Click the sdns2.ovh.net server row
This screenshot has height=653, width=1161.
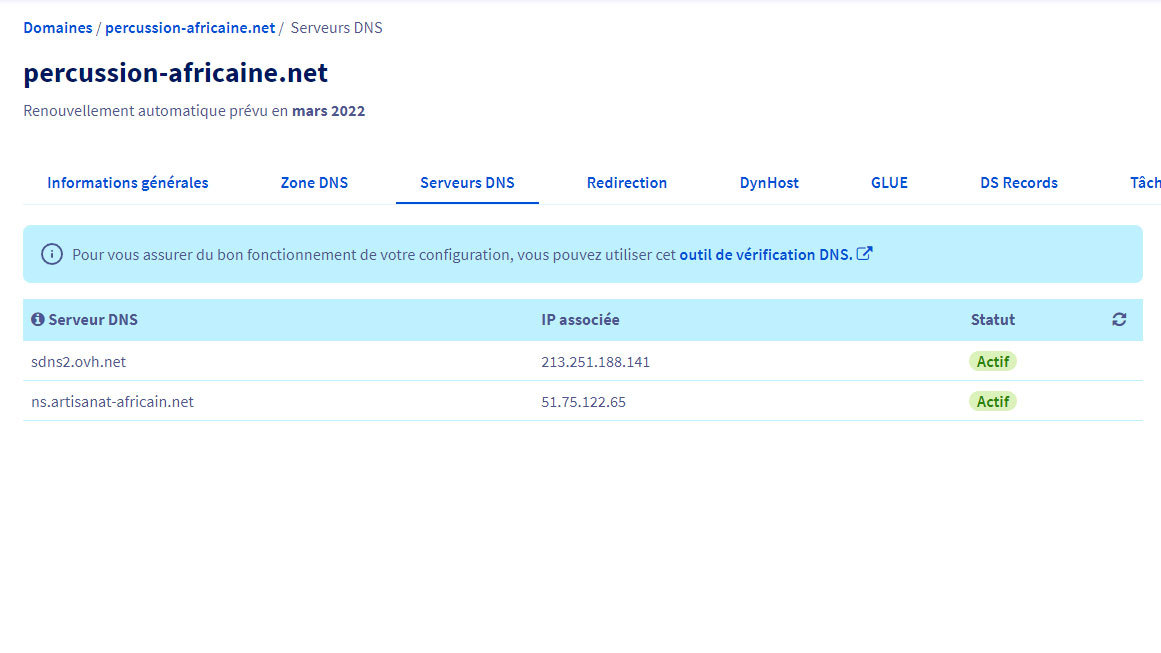click(x=79, y=362)
